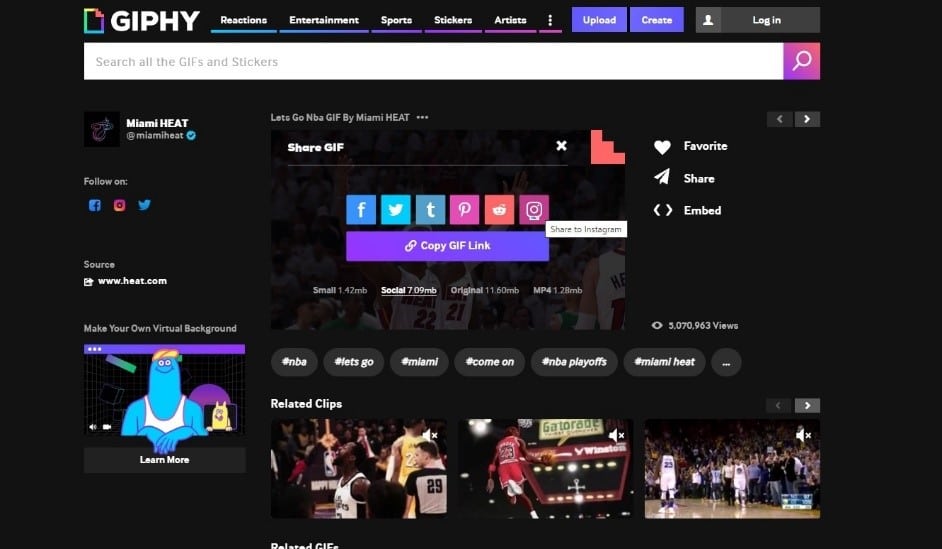Viewport: 942px width, 549px height.
Task: Click the magnifier search button
Action: (801, 61)
